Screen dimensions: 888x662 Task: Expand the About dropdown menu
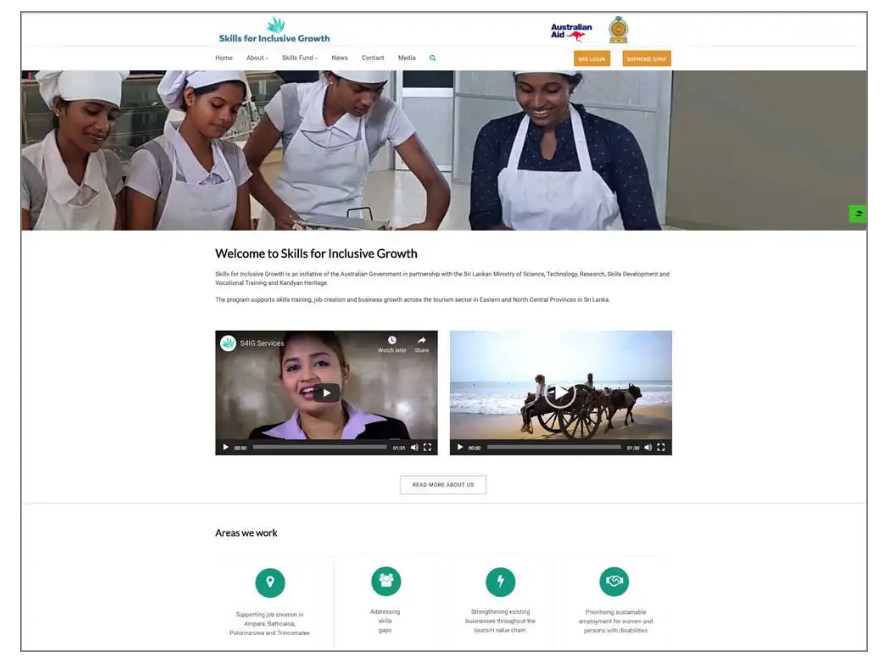[257, 58]
